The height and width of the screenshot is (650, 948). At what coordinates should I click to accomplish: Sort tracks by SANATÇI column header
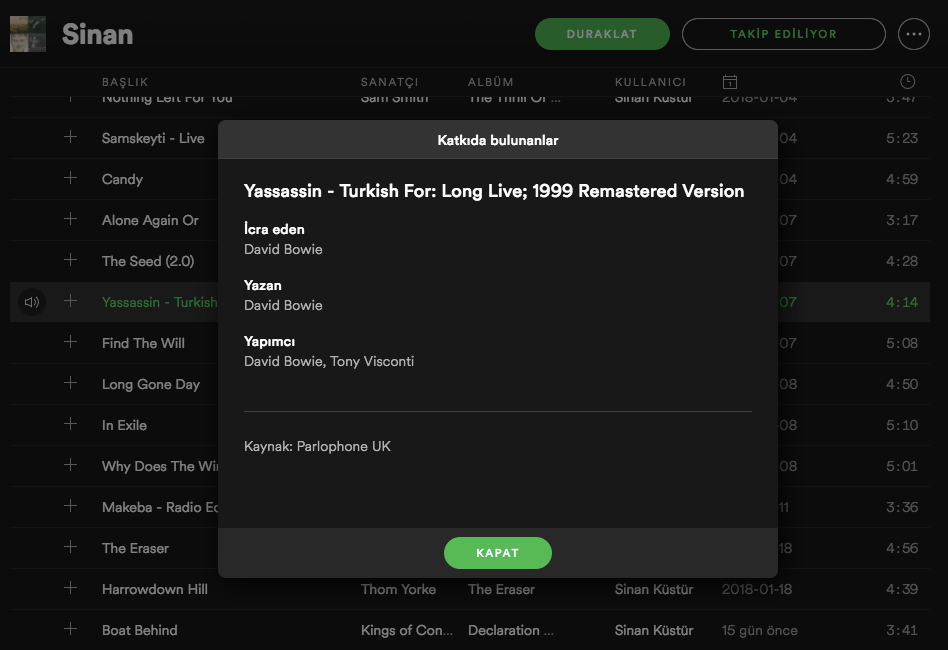pyautogui.click(x=389, y=82)
